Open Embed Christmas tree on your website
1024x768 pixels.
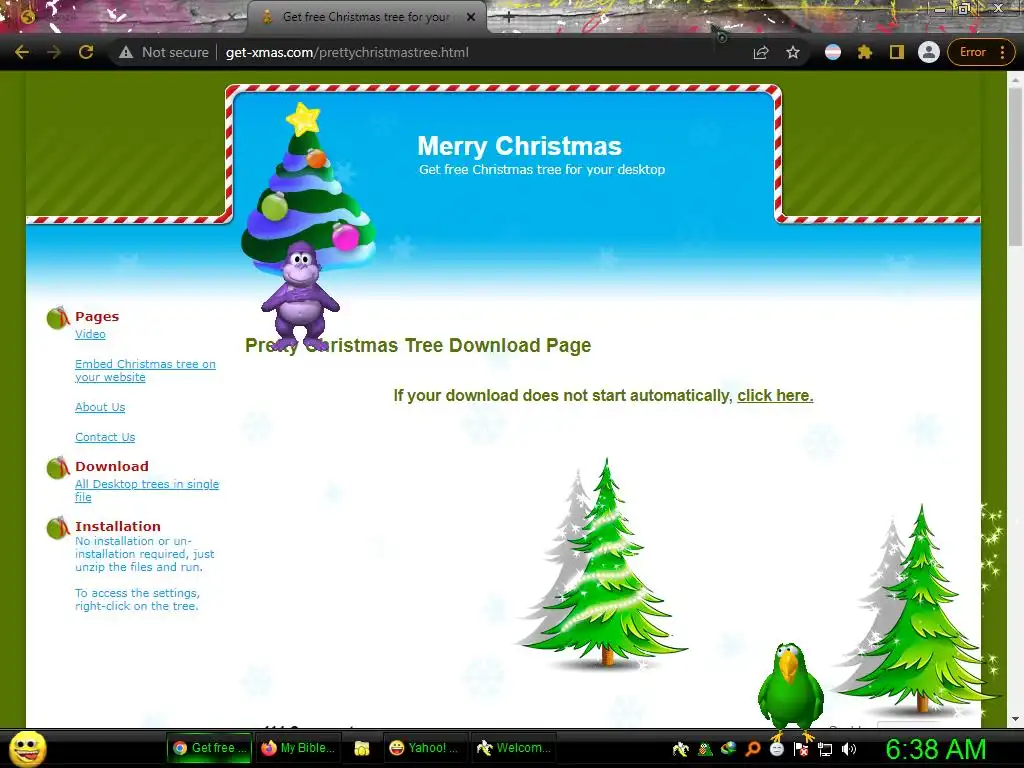[145, 370]
